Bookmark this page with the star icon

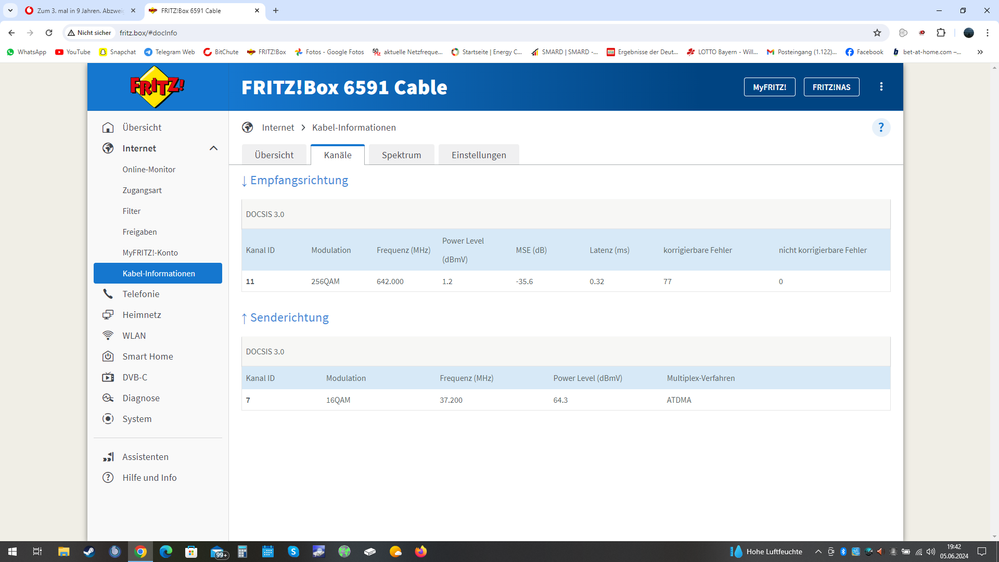tap(877, 32)
